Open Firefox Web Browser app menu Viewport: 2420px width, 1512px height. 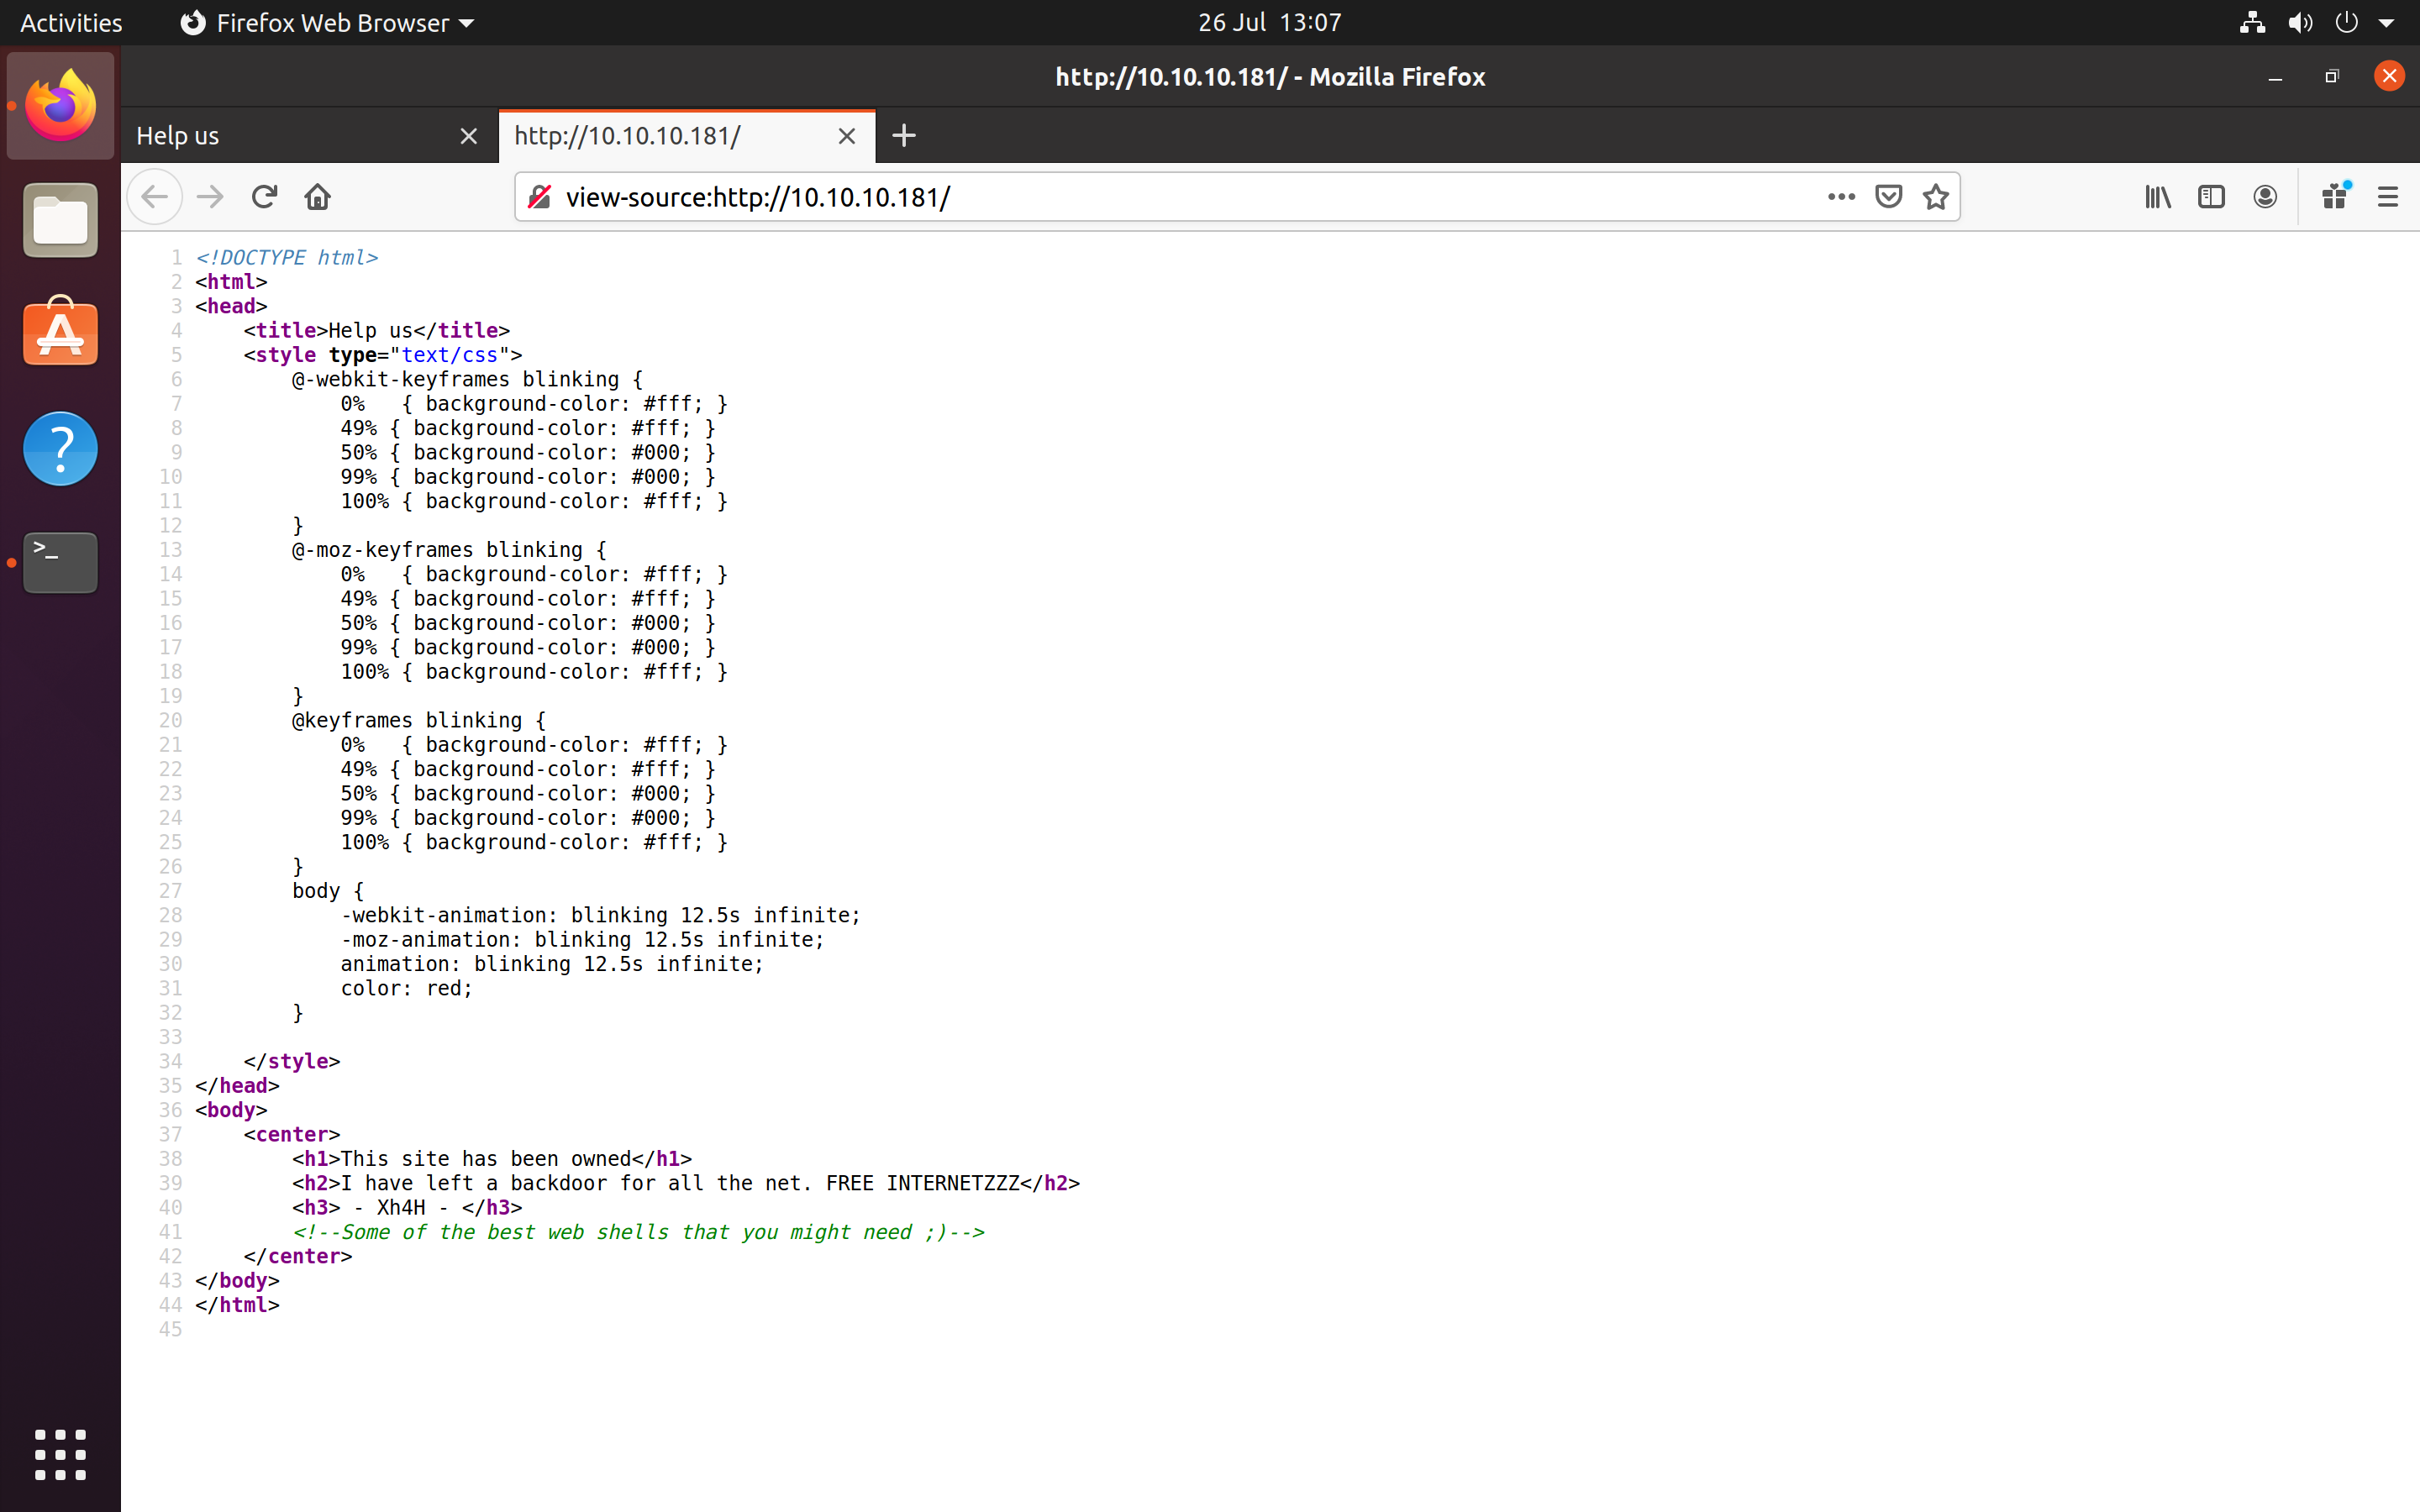tap(326, 22)
